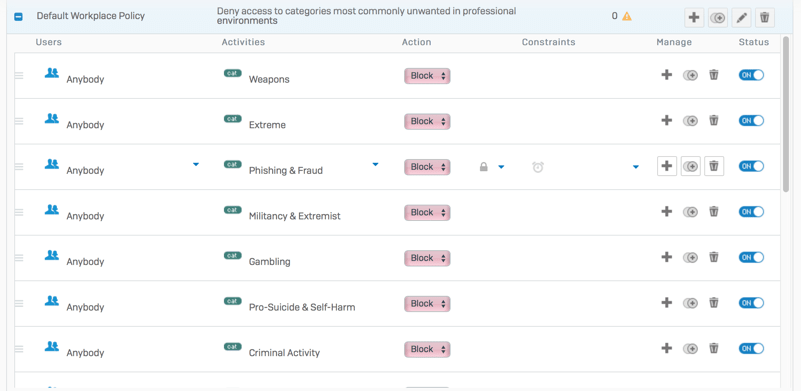The width and height of the screenshot is (801, 391).
Task: Add a rule below the Gambling row
Action: point(667,257)
